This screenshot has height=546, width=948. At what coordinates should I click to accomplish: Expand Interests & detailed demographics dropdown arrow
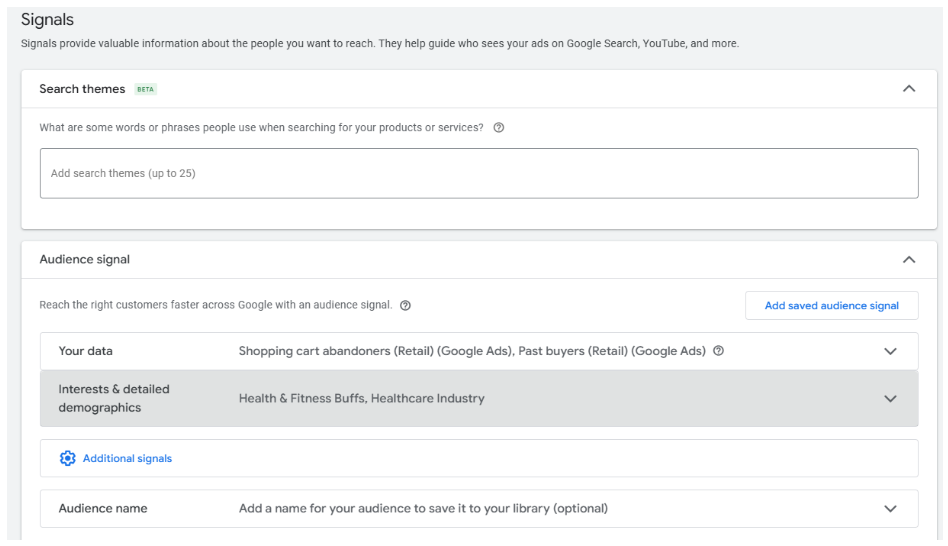click(x=890, y=399)
